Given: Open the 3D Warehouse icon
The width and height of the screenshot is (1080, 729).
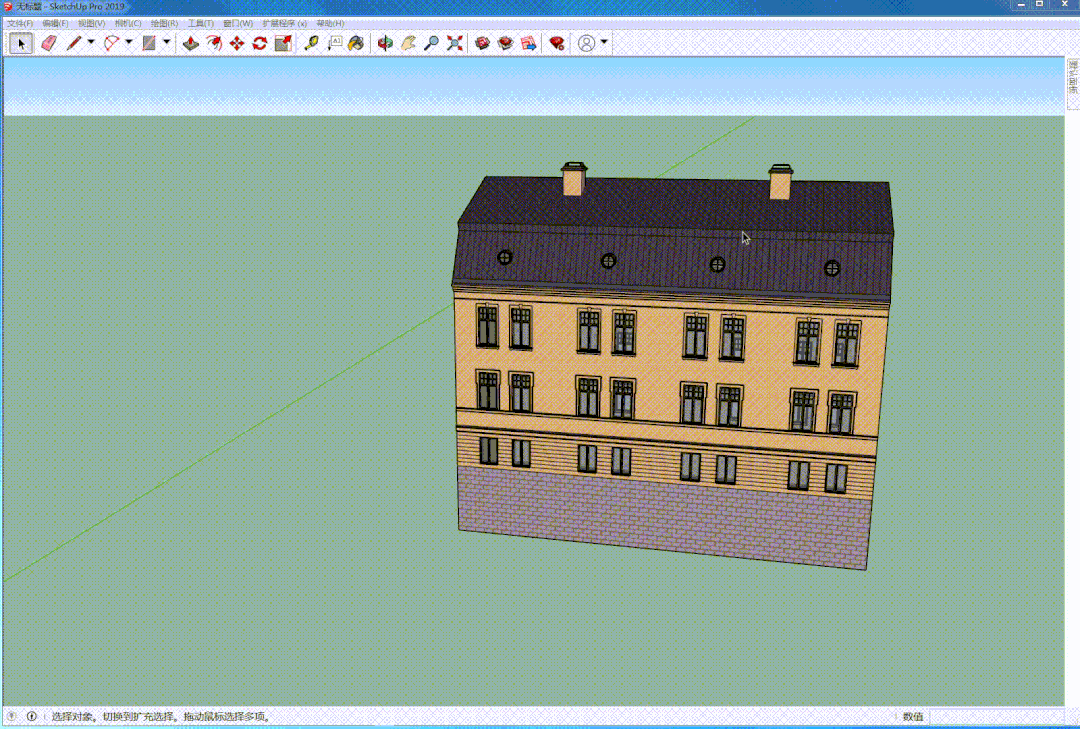Looking at the screenshot, I should pos(482,43).
